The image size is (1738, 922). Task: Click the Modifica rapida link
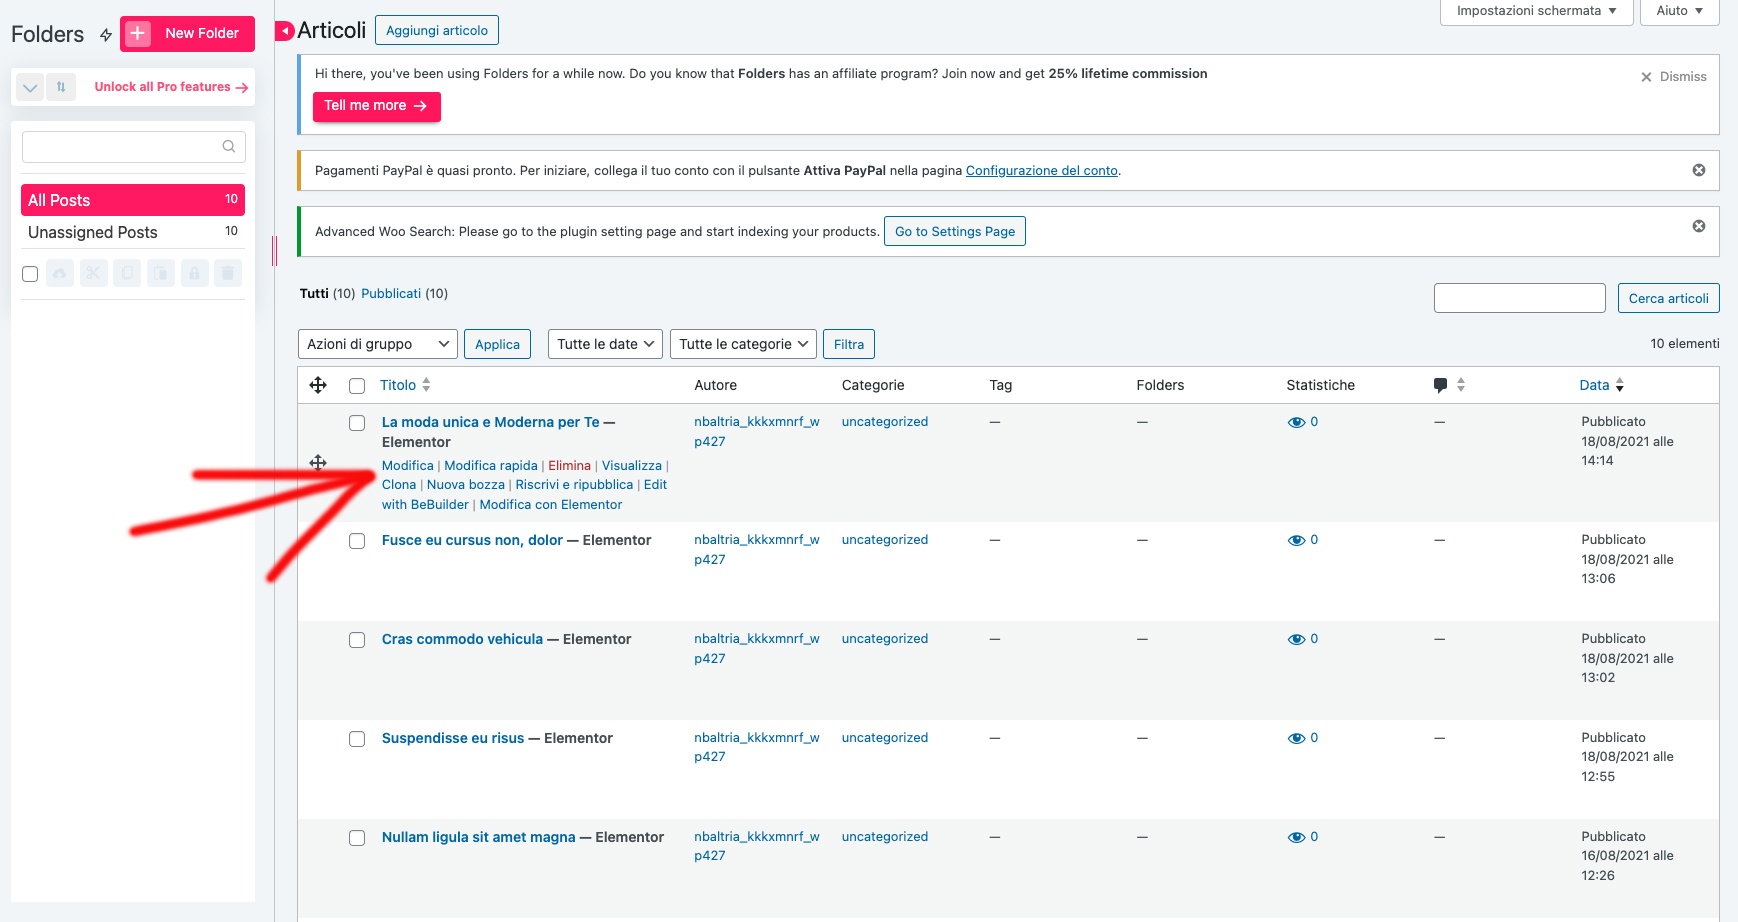490,466
